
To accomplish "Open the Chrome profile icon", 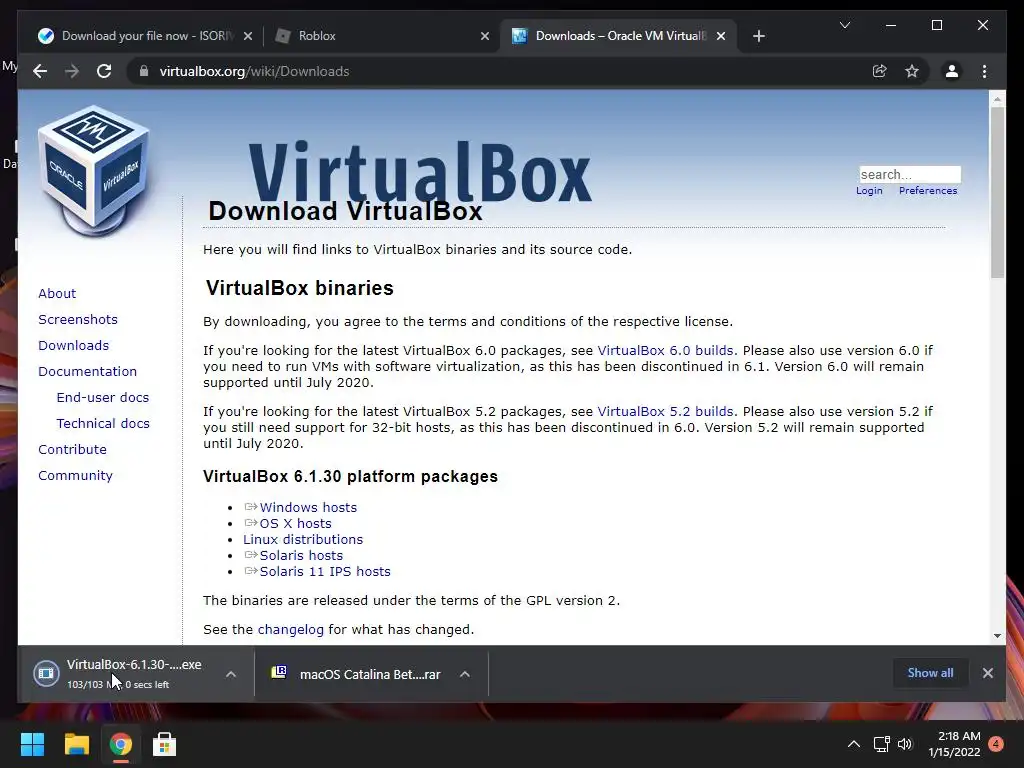I will 952,71.
